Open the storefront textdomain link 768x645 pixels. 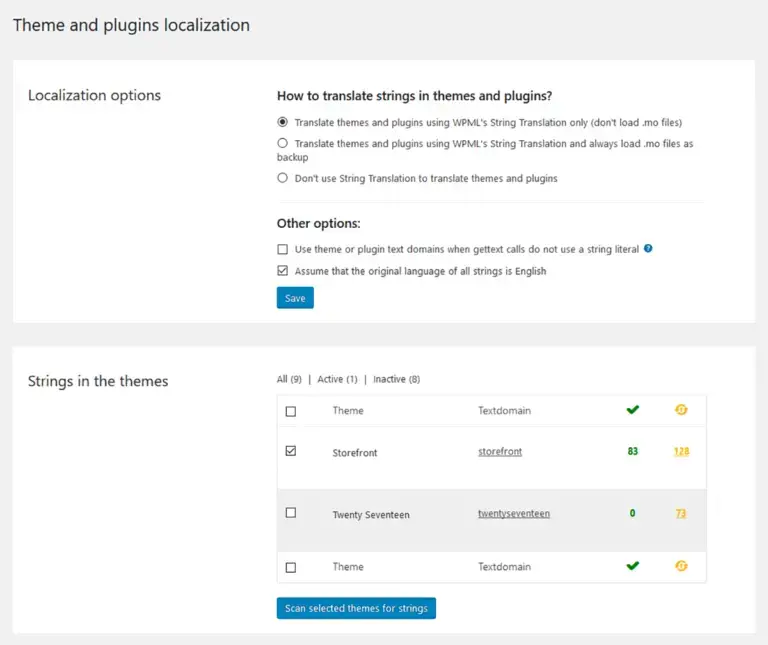click(500, 452)
